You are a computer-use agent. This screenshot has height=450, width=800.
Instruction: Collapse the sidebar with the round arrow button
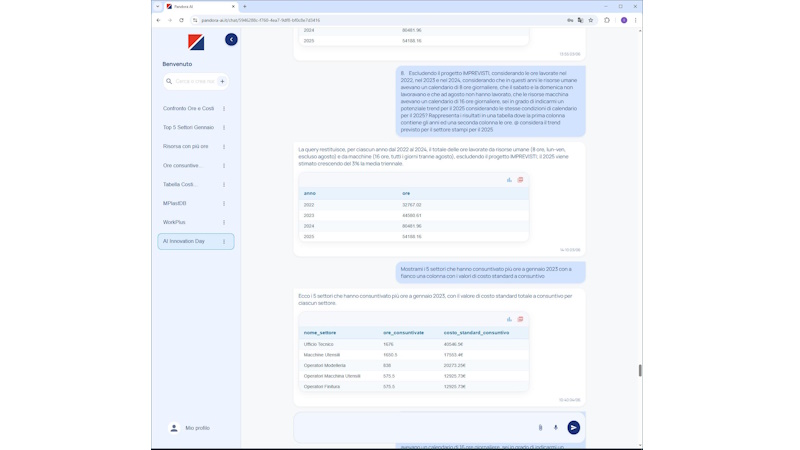coord(231,39)
